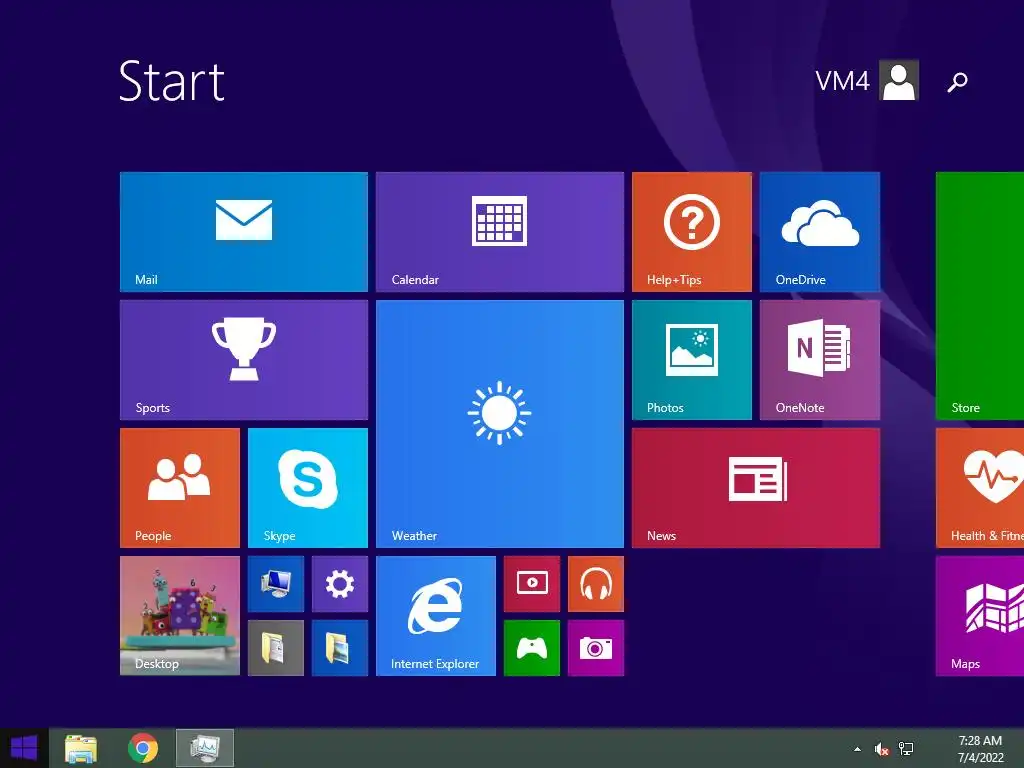Click the "Start" heading text
This screenshot has height=768, width=1024.
click(172, 81)
